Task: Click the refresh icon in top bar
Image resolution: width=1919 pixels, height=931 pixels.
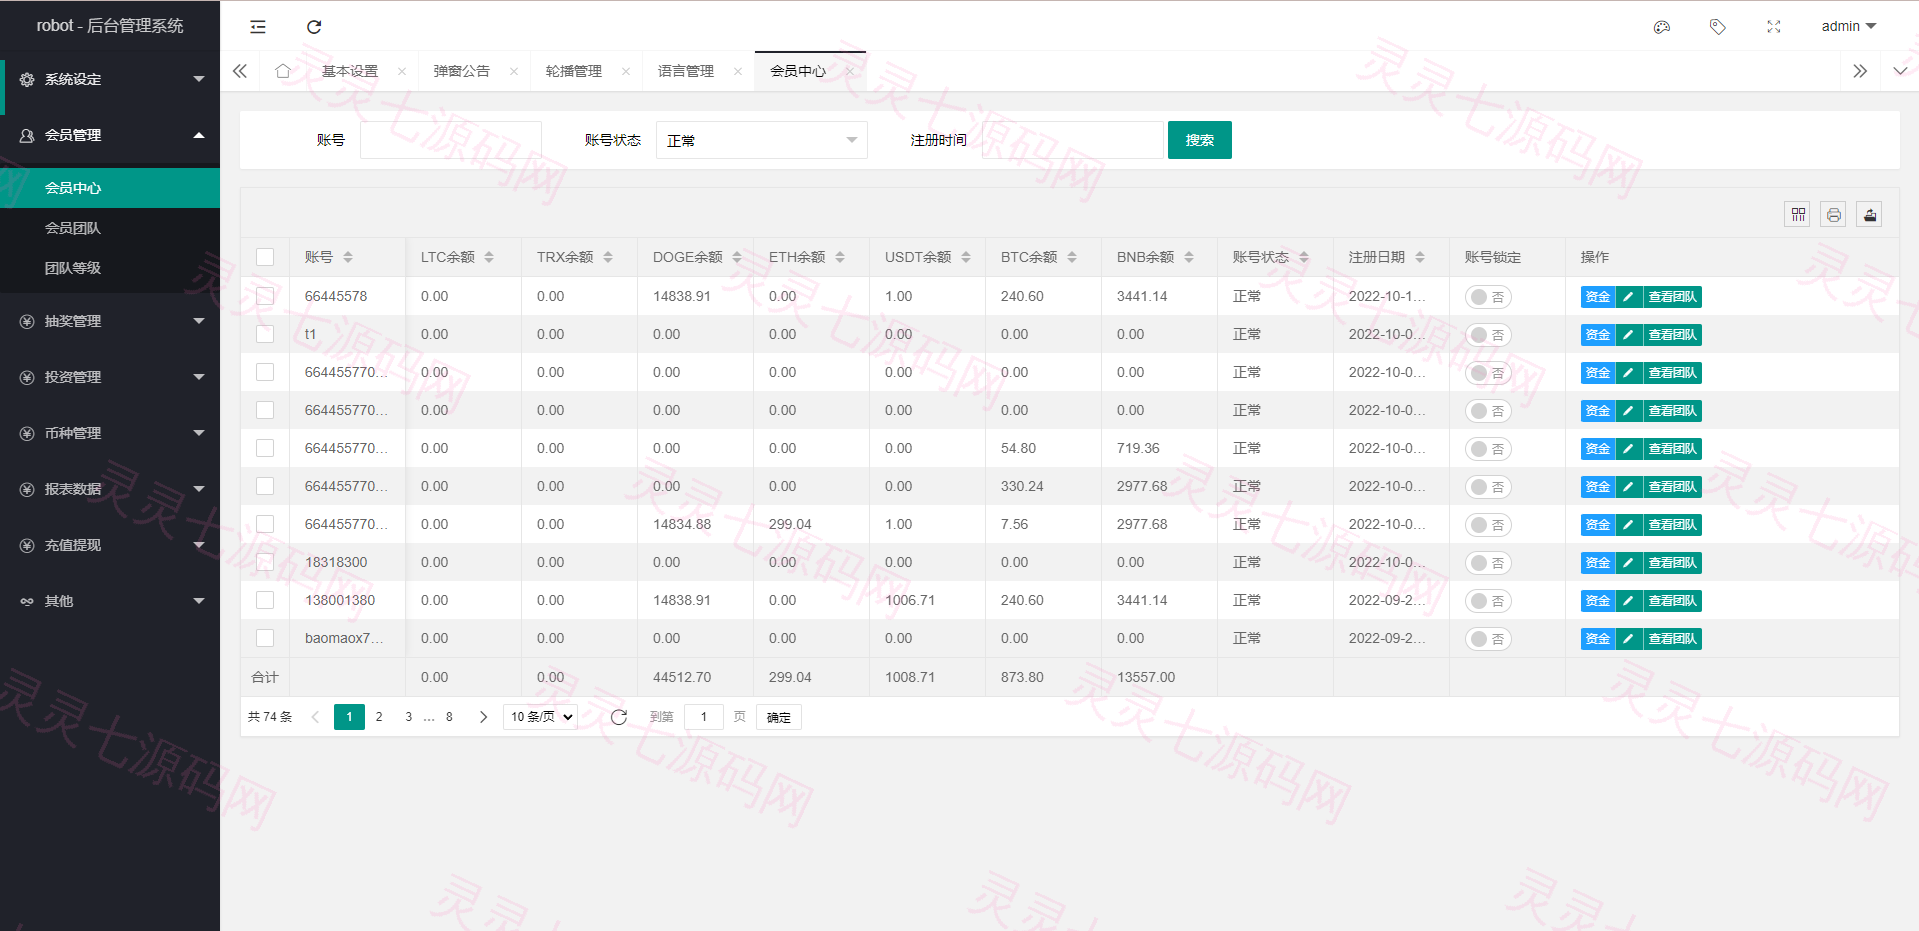Action: point(314,27)
